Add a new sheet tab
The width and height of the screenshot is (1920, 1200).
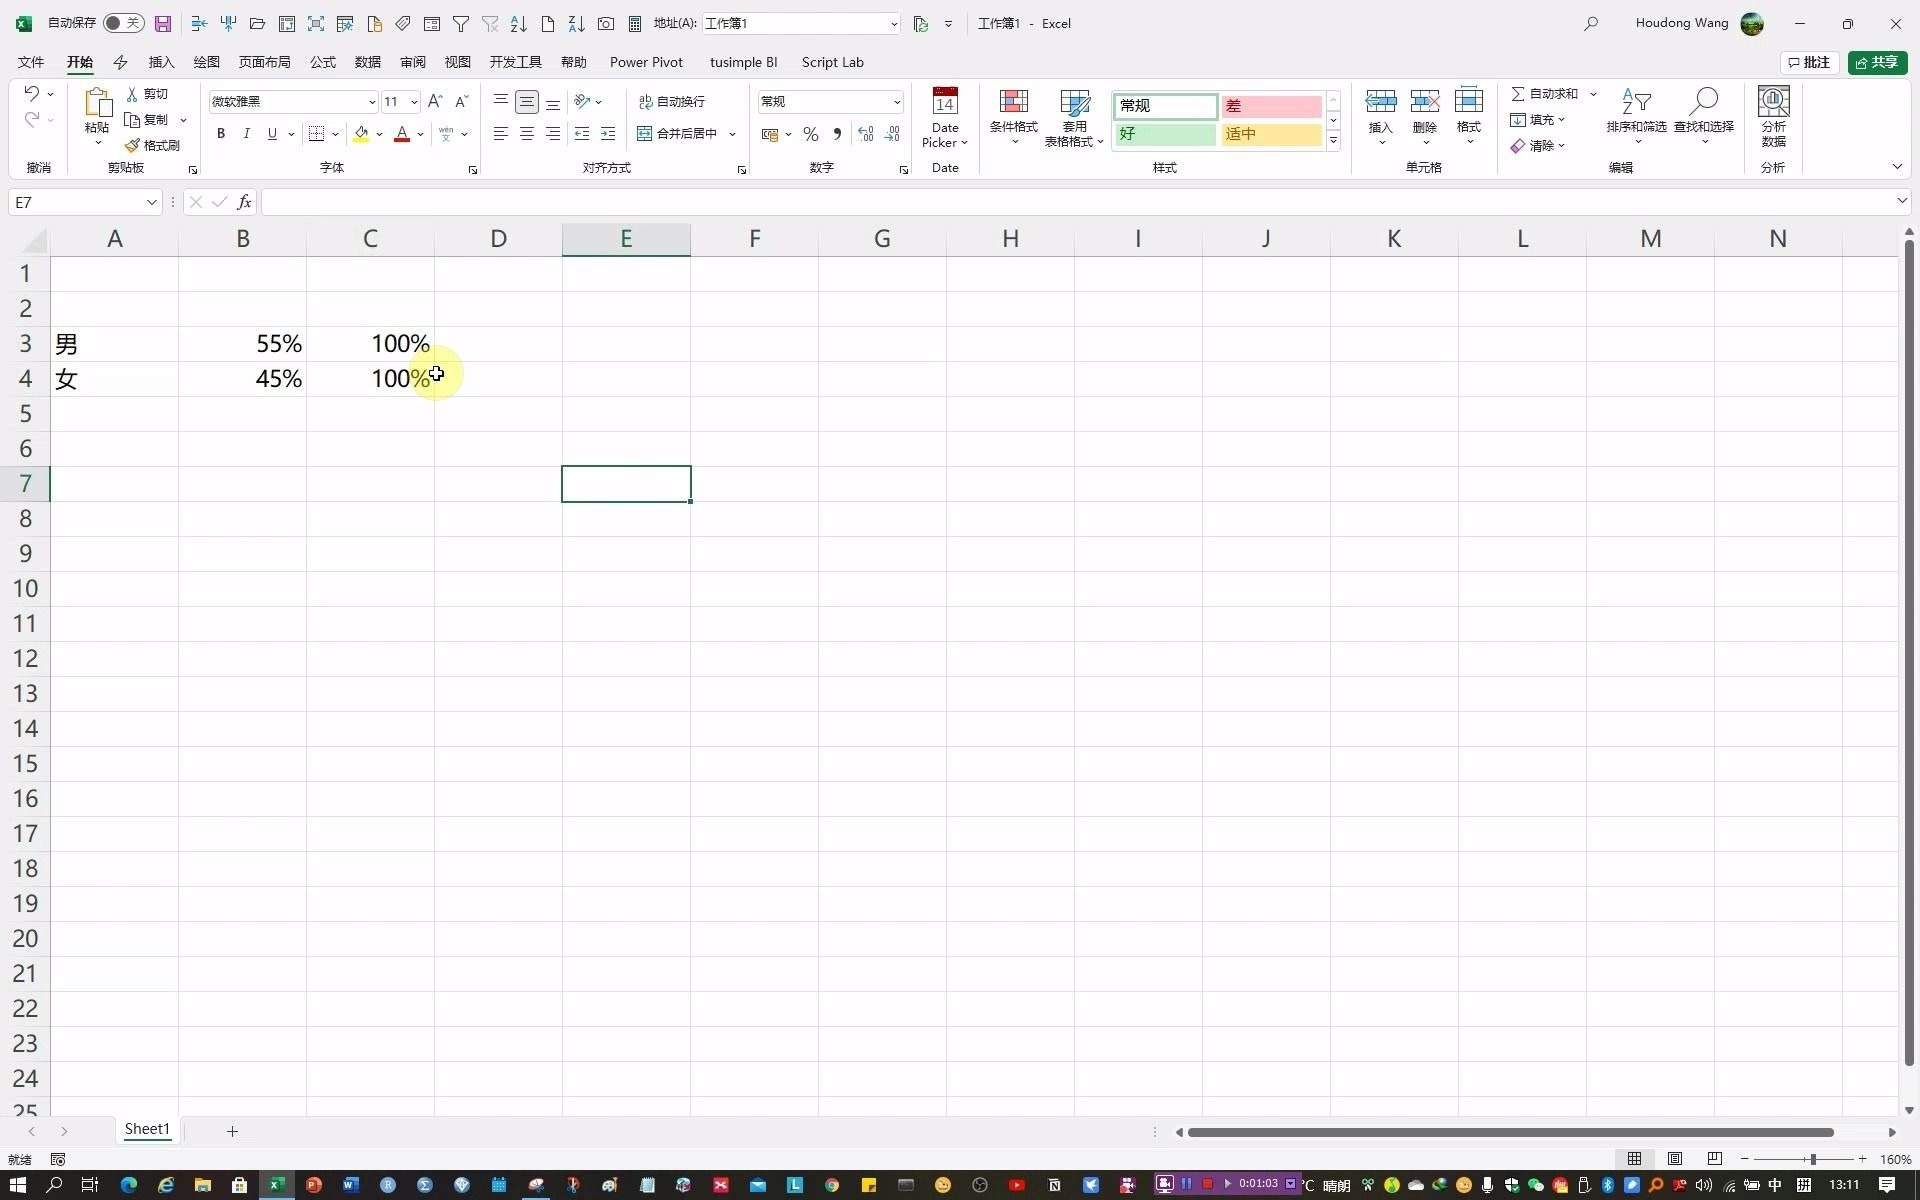click(x=232, y=1131)
